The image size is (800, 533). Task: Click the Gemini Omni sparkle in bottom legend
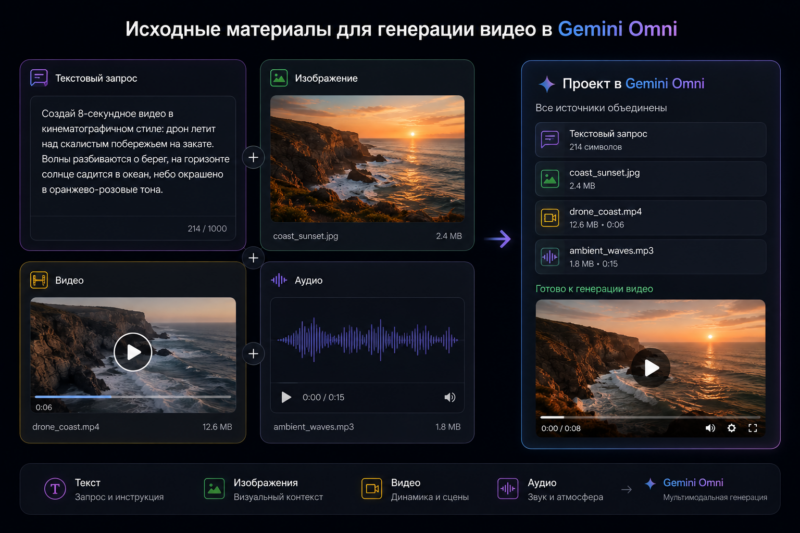[650, 483]
